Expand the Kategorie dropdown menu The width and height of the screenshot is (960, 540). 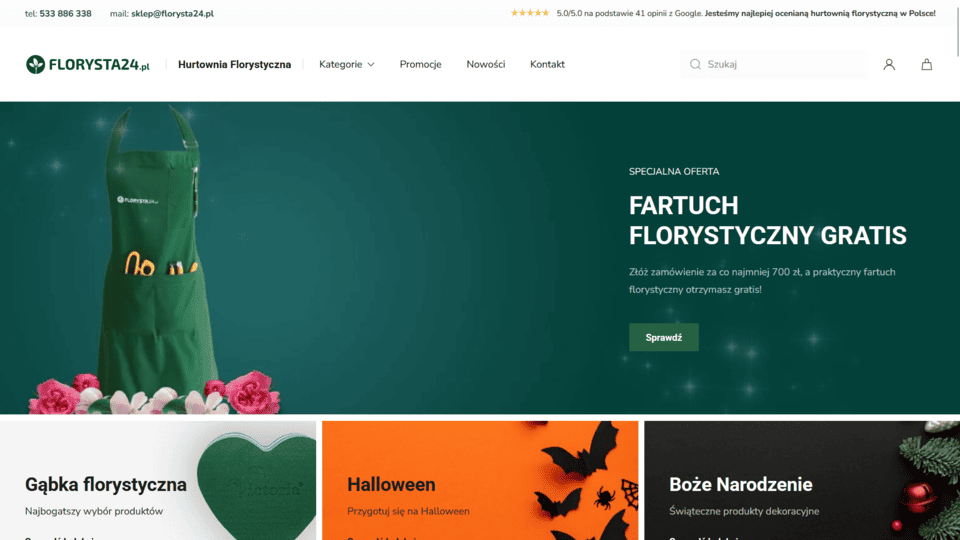(x=347, y=64)
